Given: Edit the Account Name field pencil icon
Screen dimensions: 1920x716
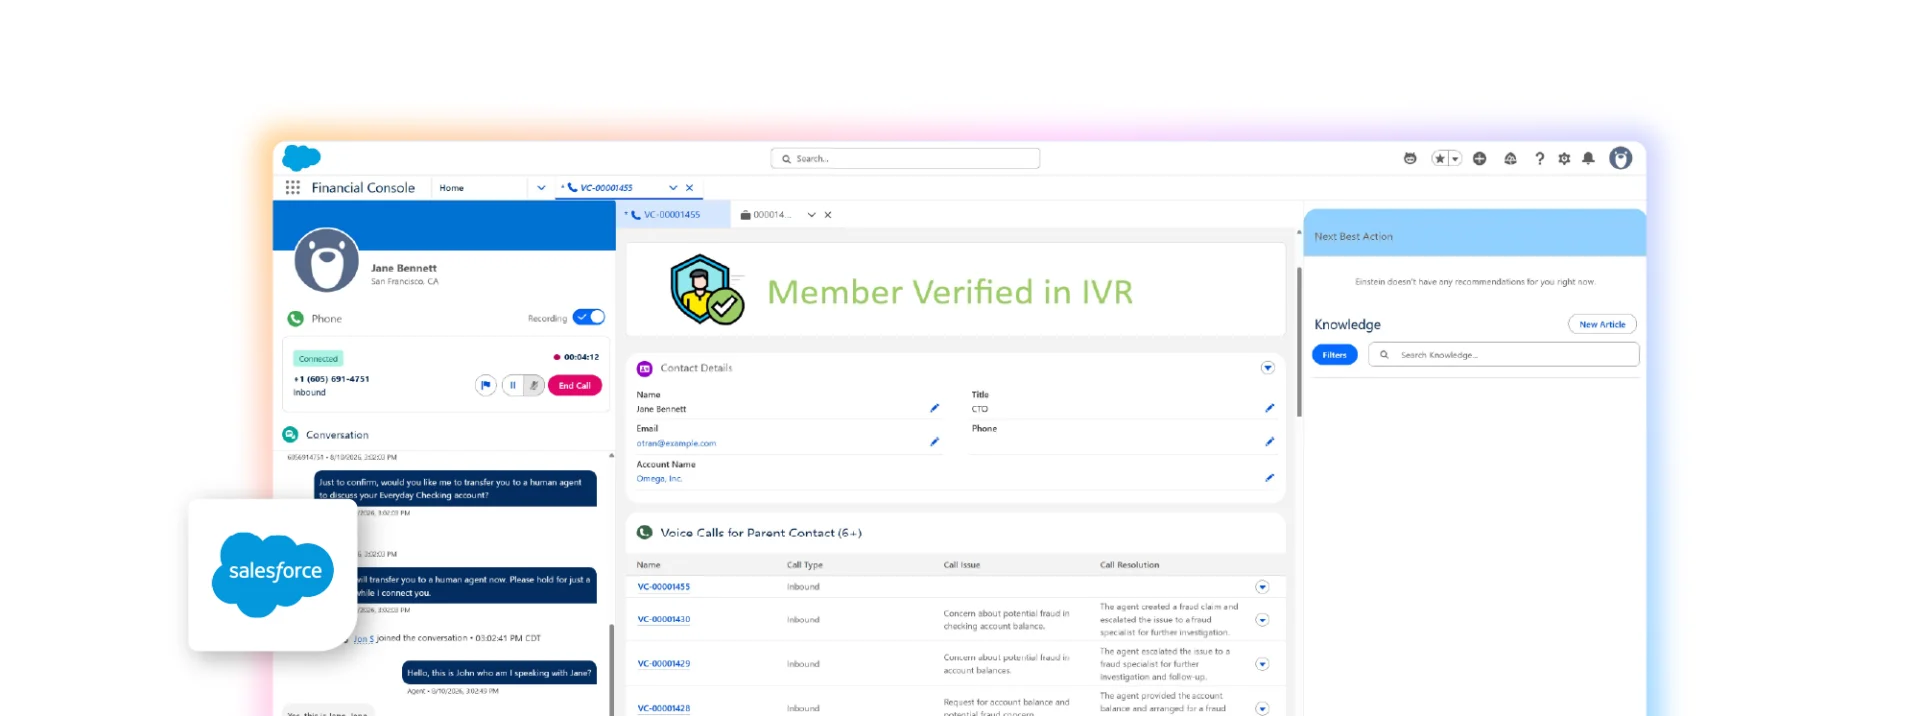Looking at the screenshot, I should coord(1269,478).
